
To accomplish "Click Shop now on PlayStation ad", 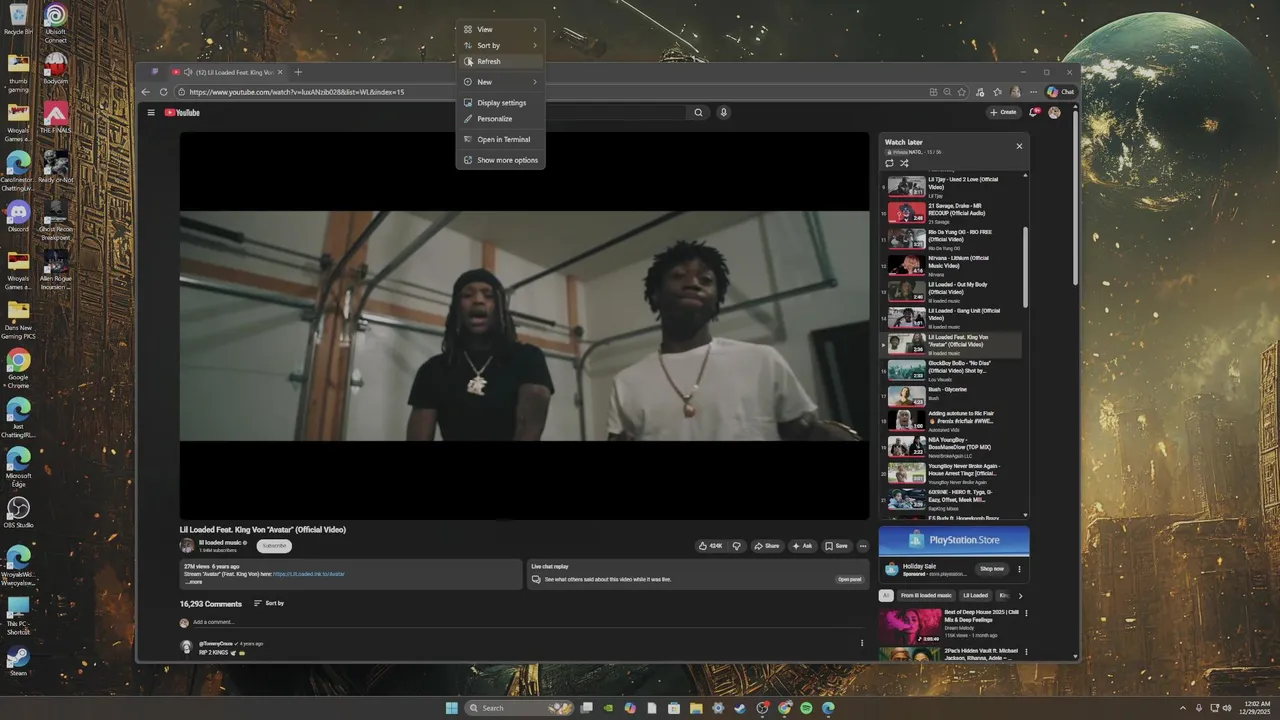I will pos(992,569).
